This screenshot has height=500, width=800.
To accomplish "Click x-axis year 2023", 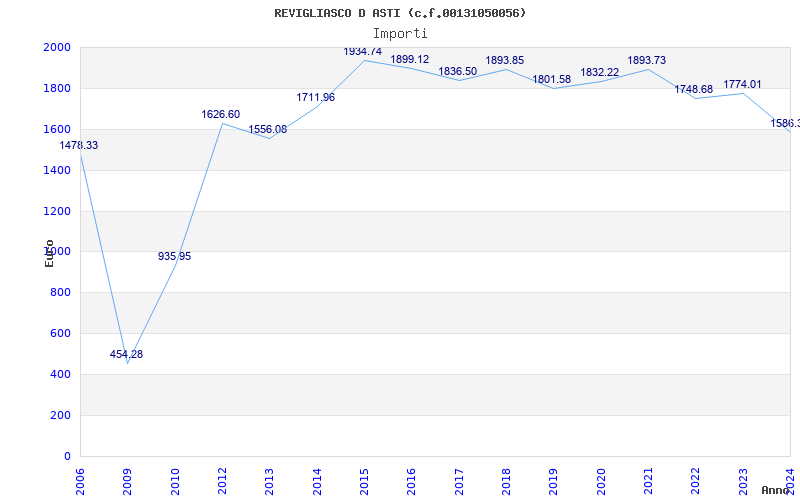I will (x=743, y=482).
